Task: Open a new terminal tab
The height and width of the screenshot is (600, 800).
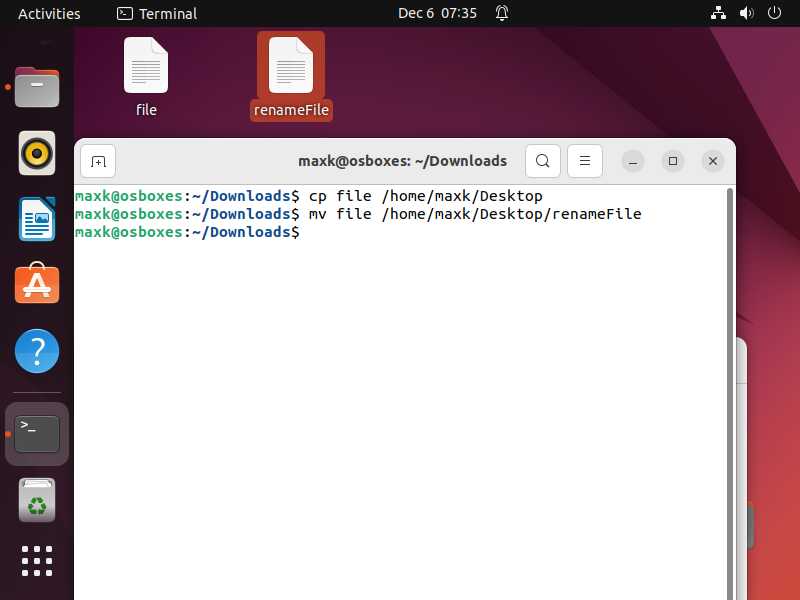Action: [98, 161]
